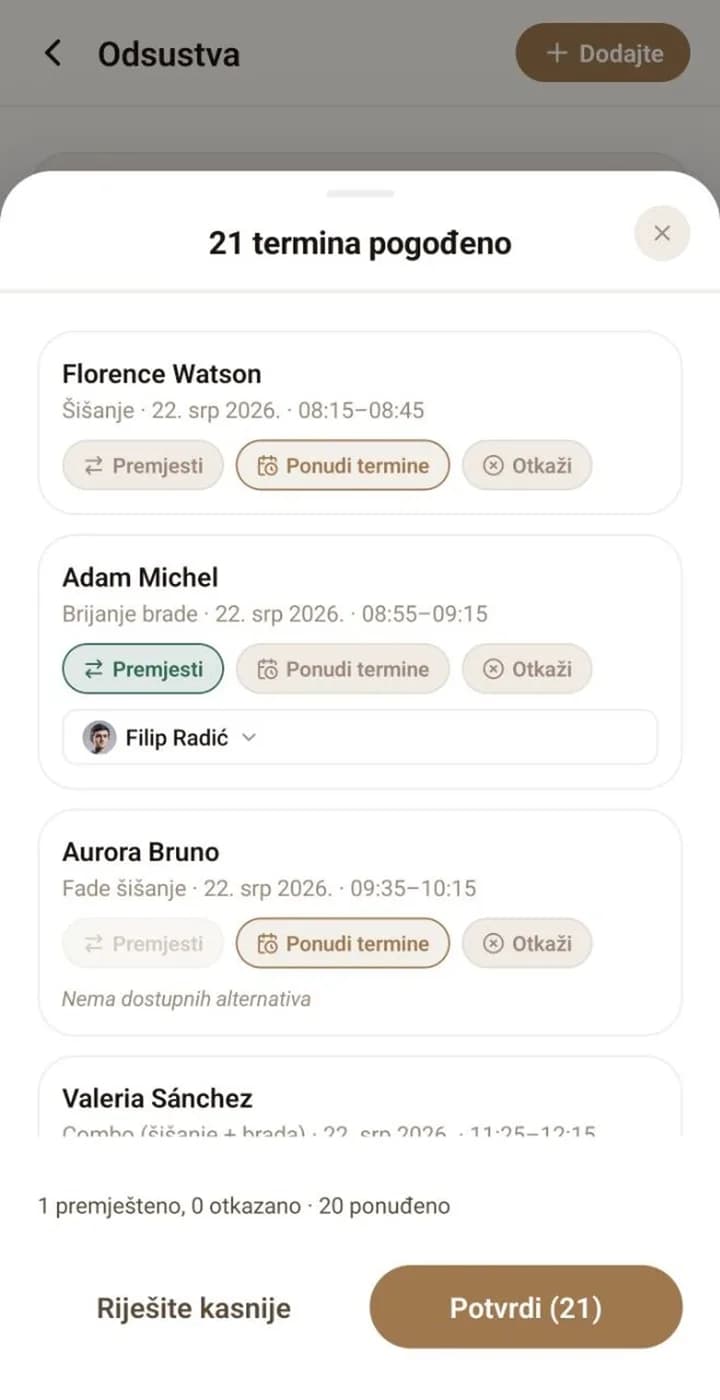Tap the Odsustva page title
Image resolution: width=720 pixels, height=1400 pixels.
point(169,53)
